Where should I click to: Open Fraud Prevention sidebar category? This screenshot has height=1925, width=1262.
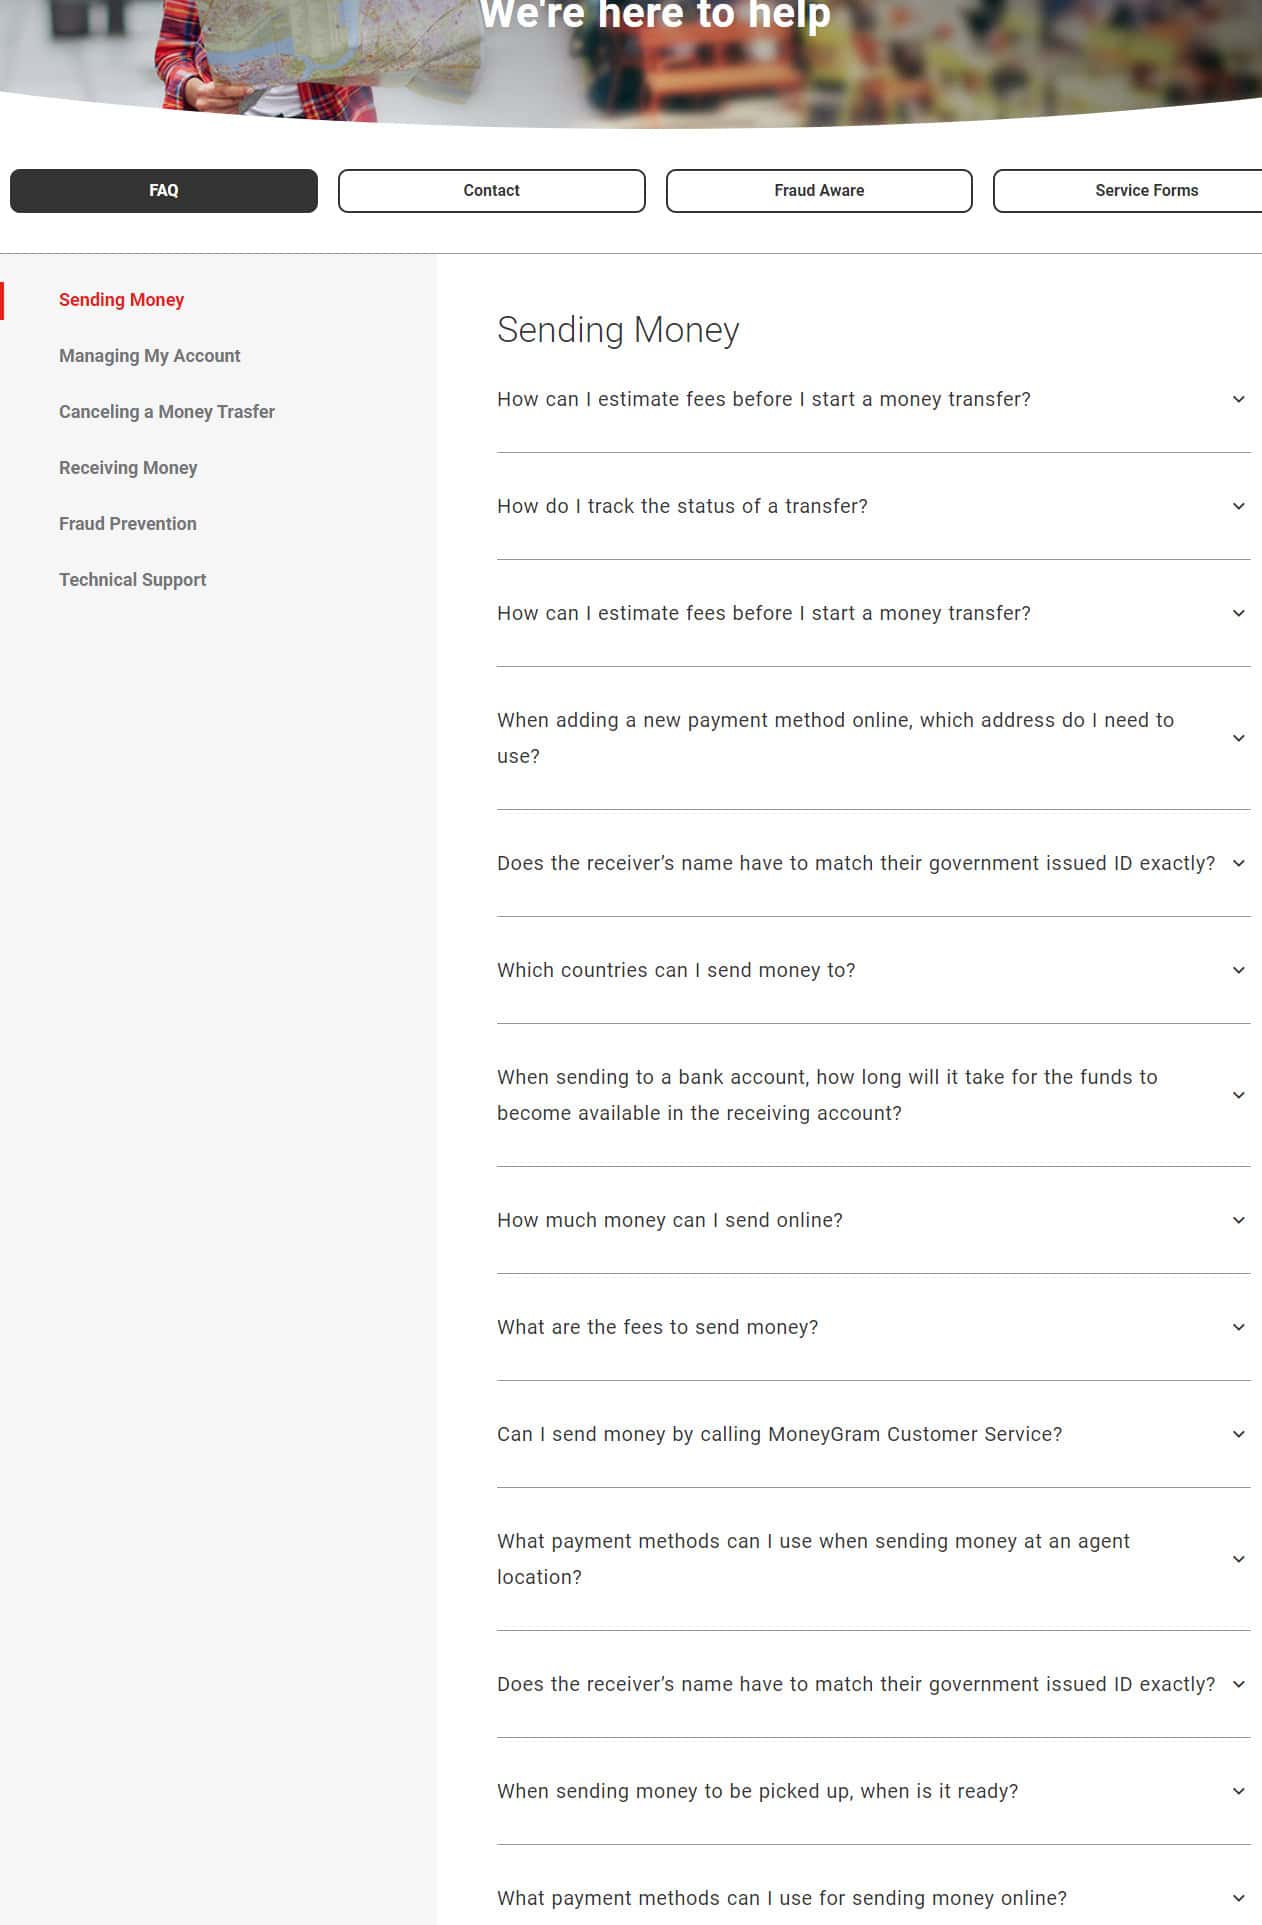128,524
